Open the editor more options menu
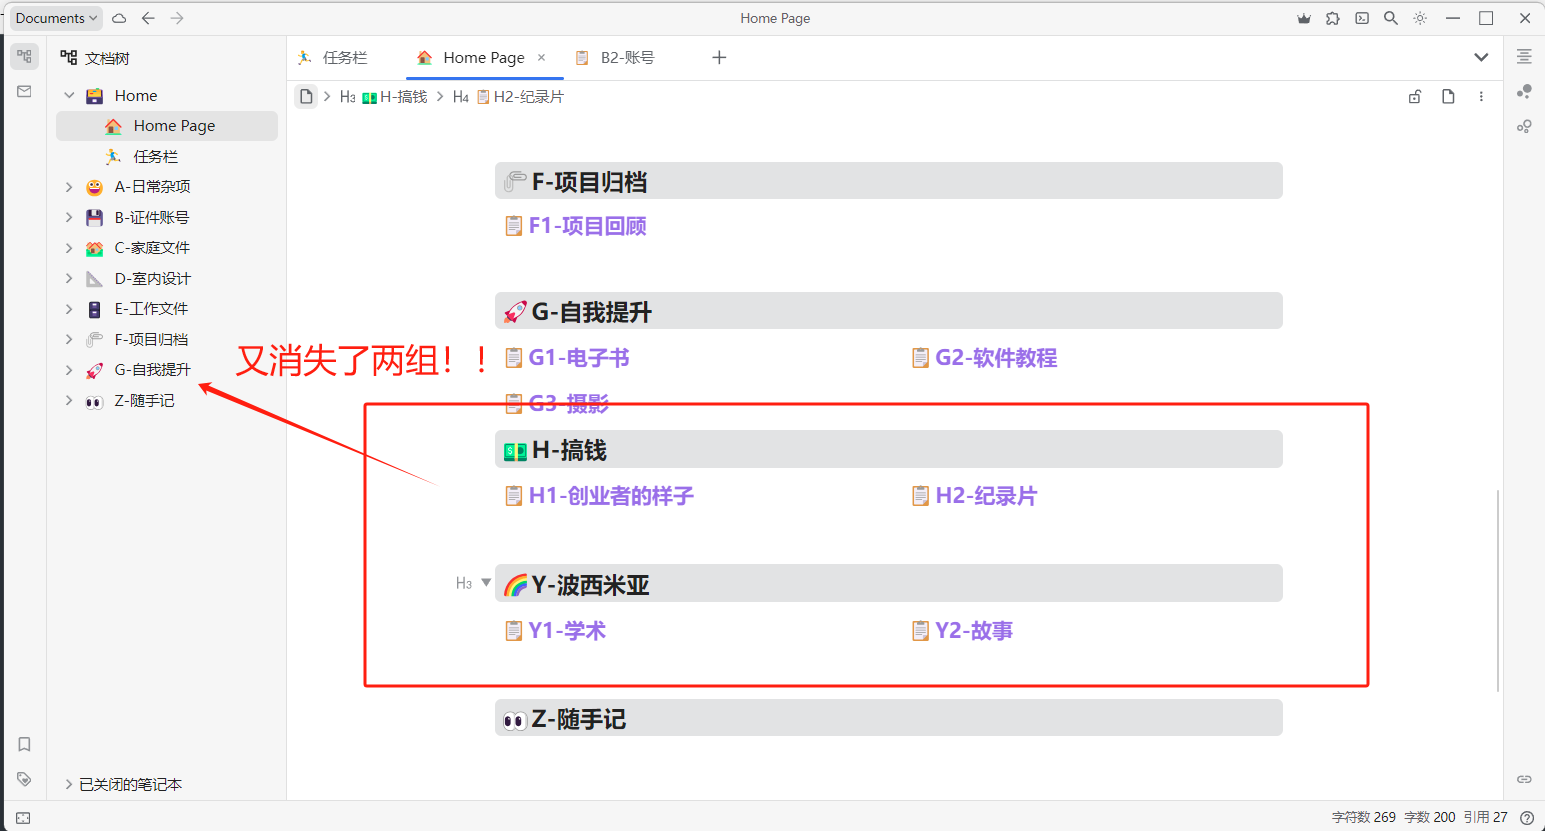This screenshot has height=831, width=1545. 1481,97
